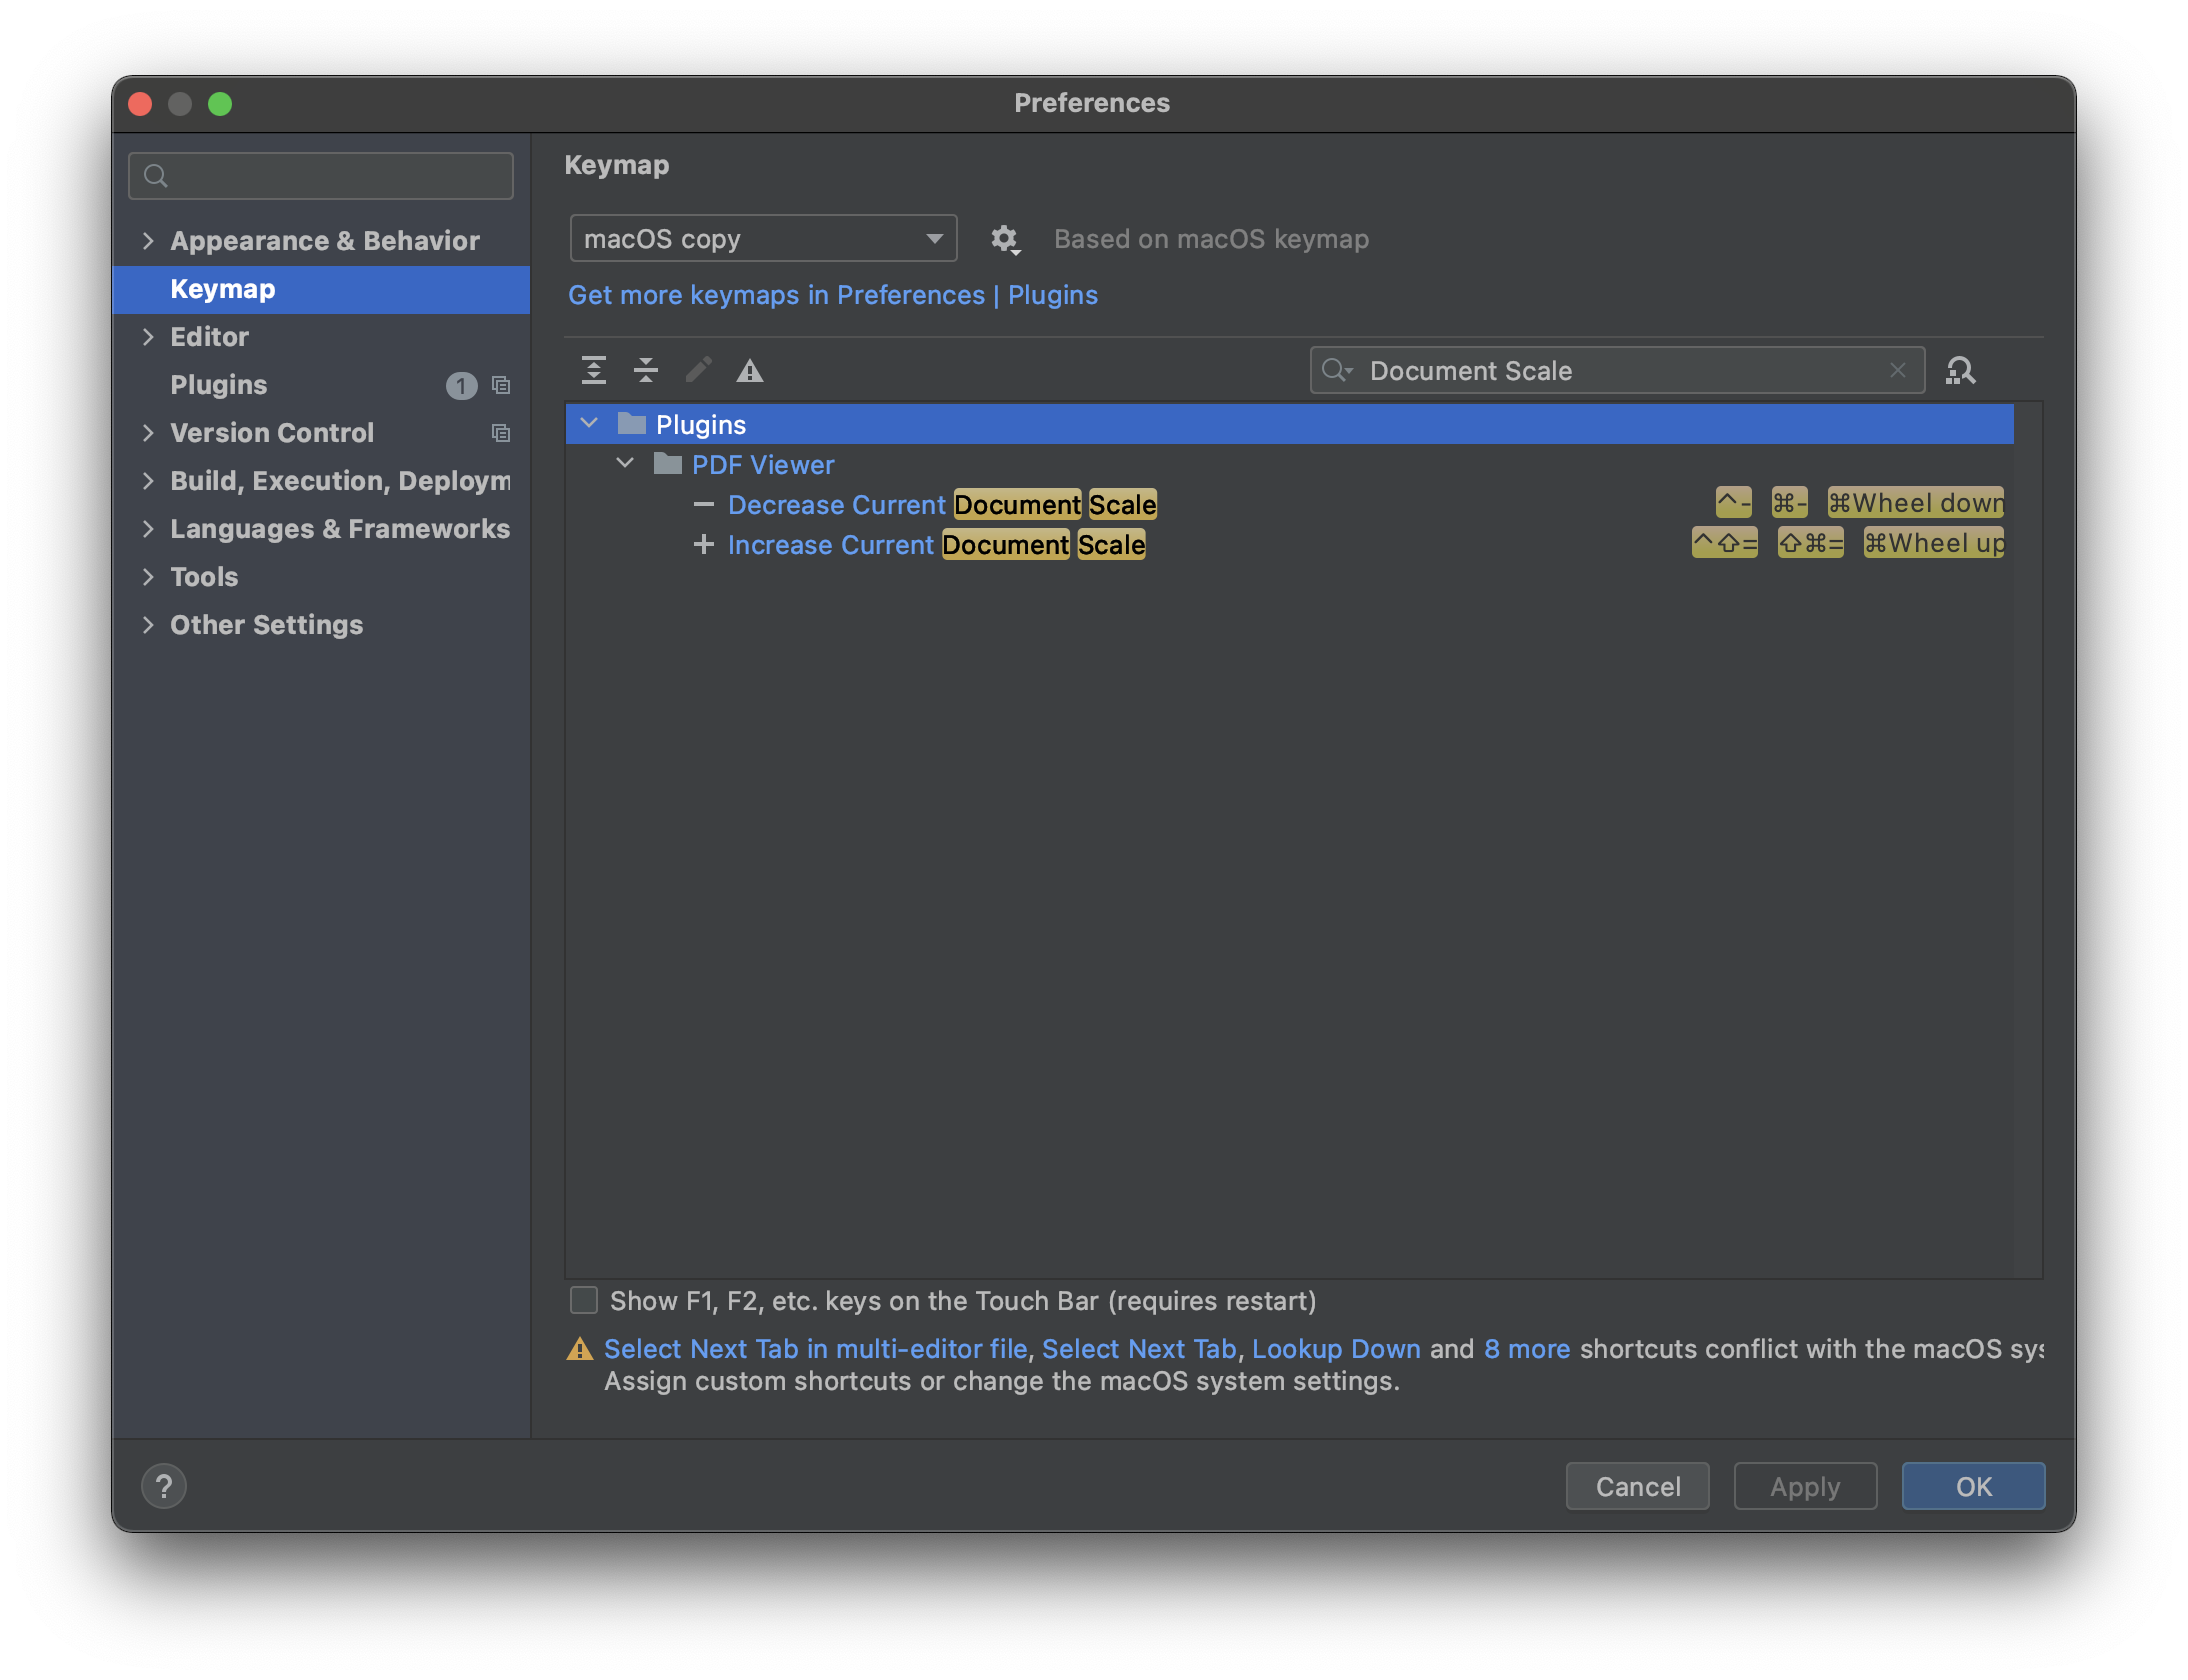Screen dimensions: 2188x1680
Task: Enable Show F1, F2 keys on Touch Bar
Action: click(x=583, y=1300)
